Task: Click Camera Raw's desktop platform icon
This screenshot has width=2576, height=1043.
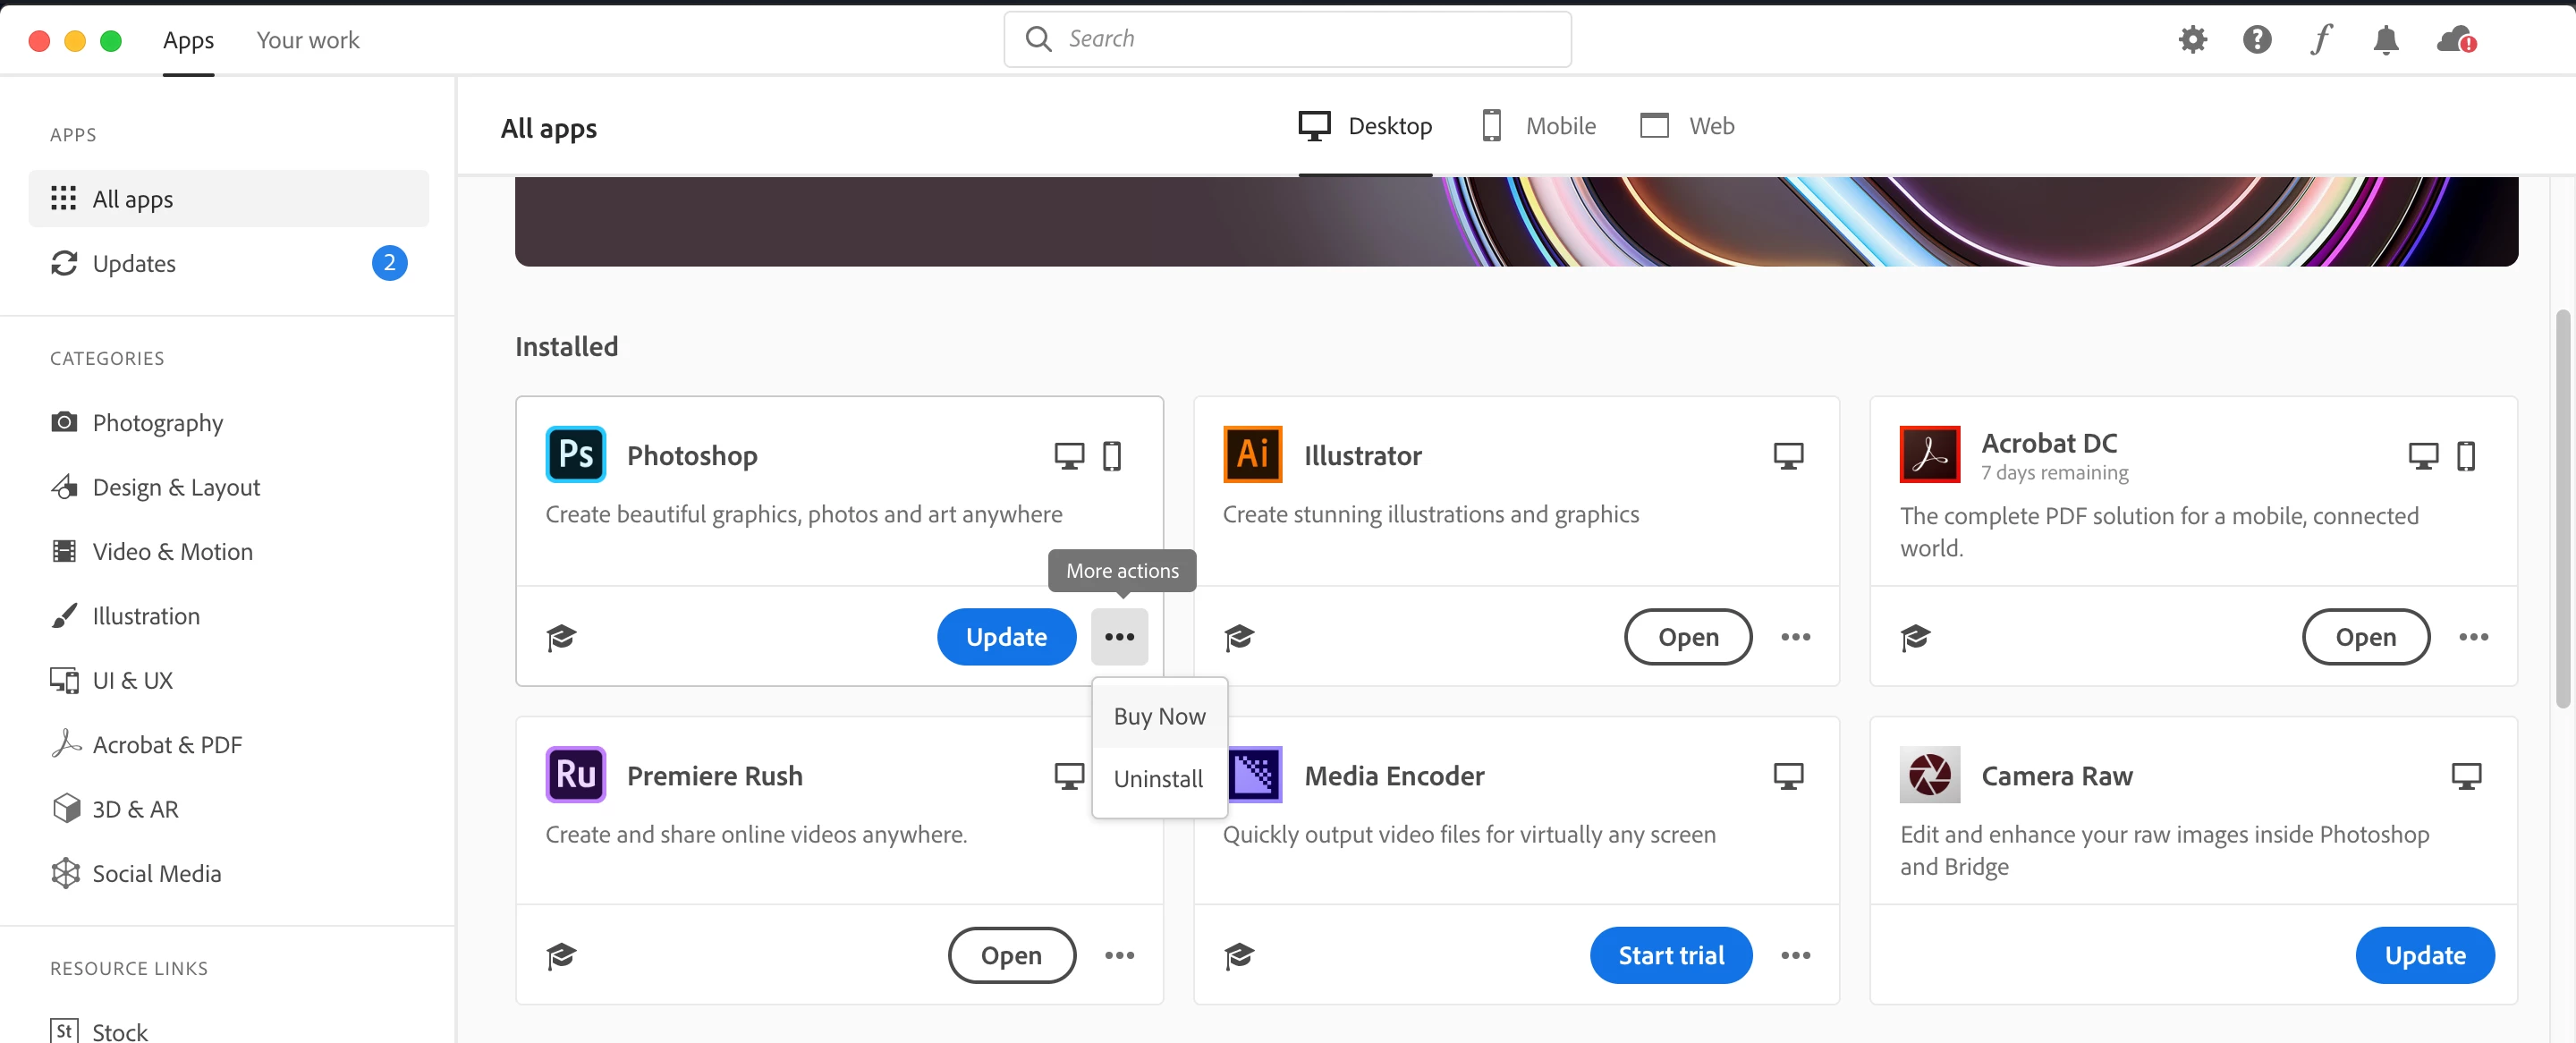Action: (x=2466, y=776)
